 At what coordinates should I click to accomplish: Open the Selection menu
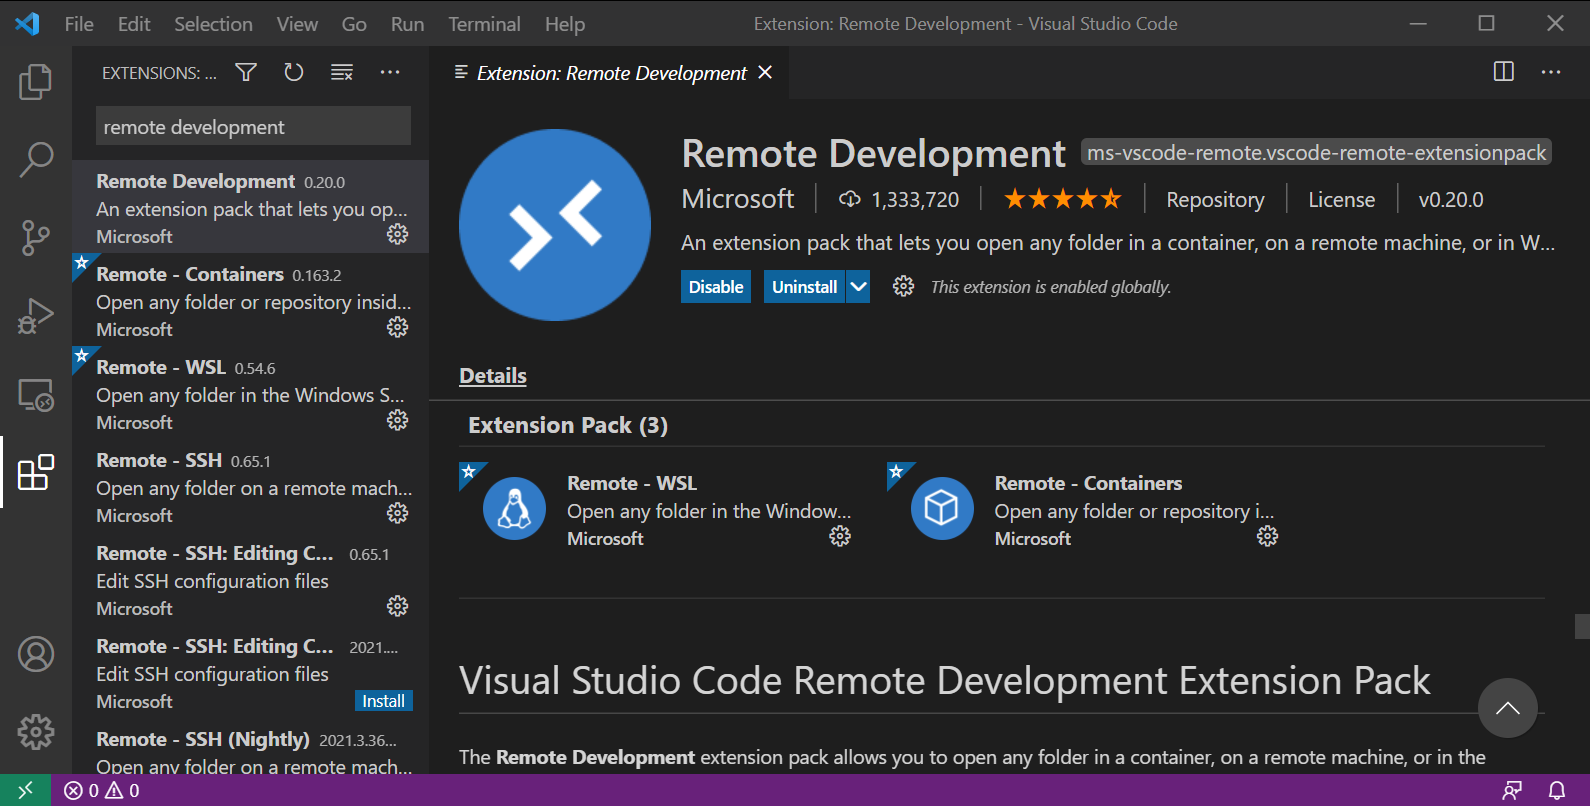pos(213,24)
